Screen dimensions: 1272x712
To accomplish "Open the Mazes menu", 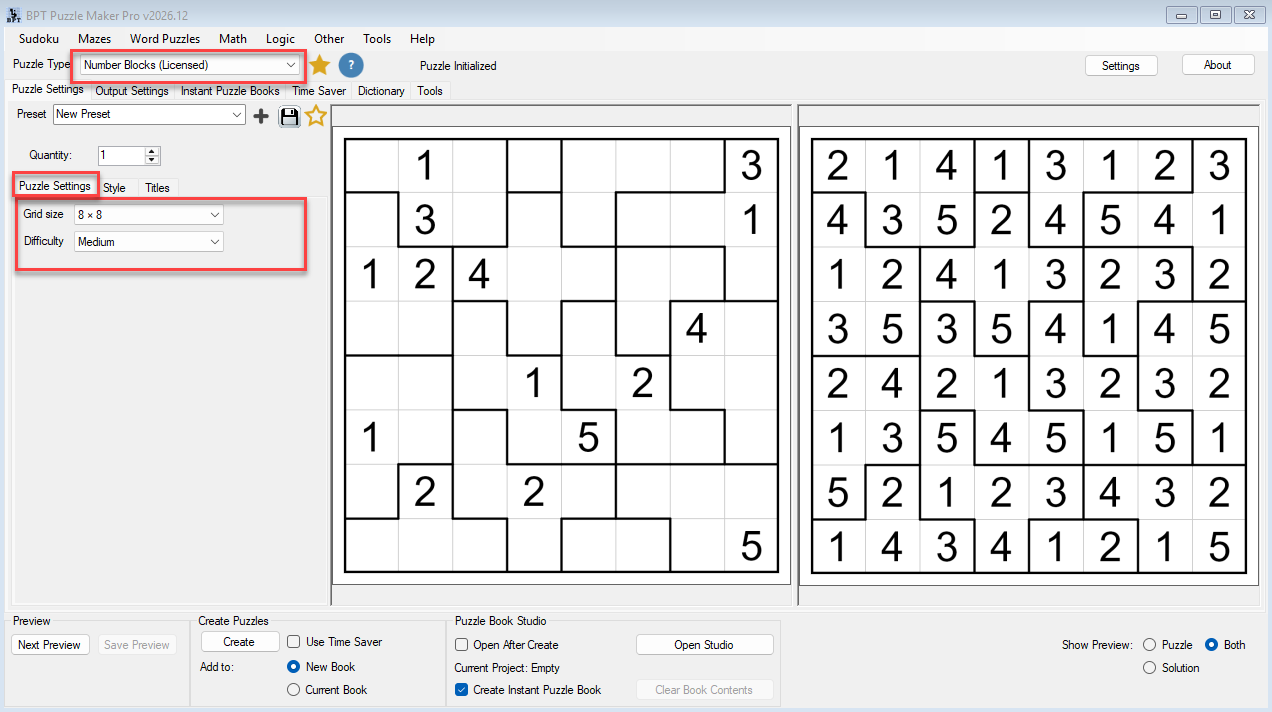I will [95, 39].
